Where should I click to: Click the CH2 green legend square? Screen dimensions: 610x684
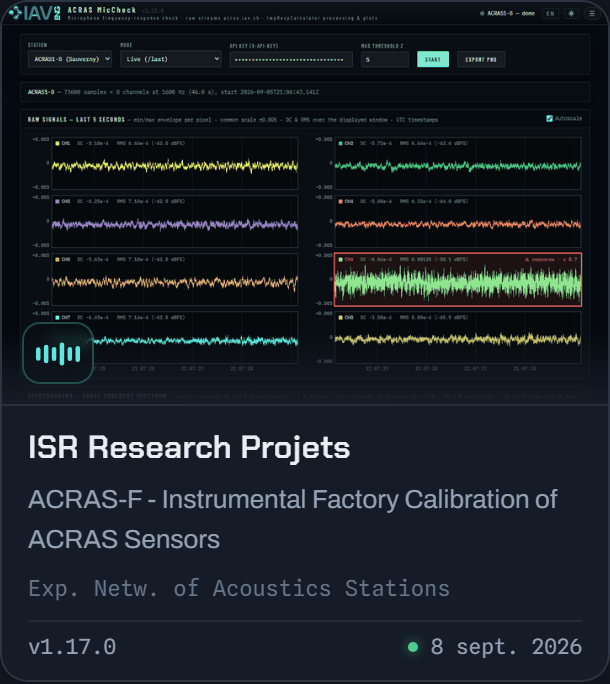[340, 143]
